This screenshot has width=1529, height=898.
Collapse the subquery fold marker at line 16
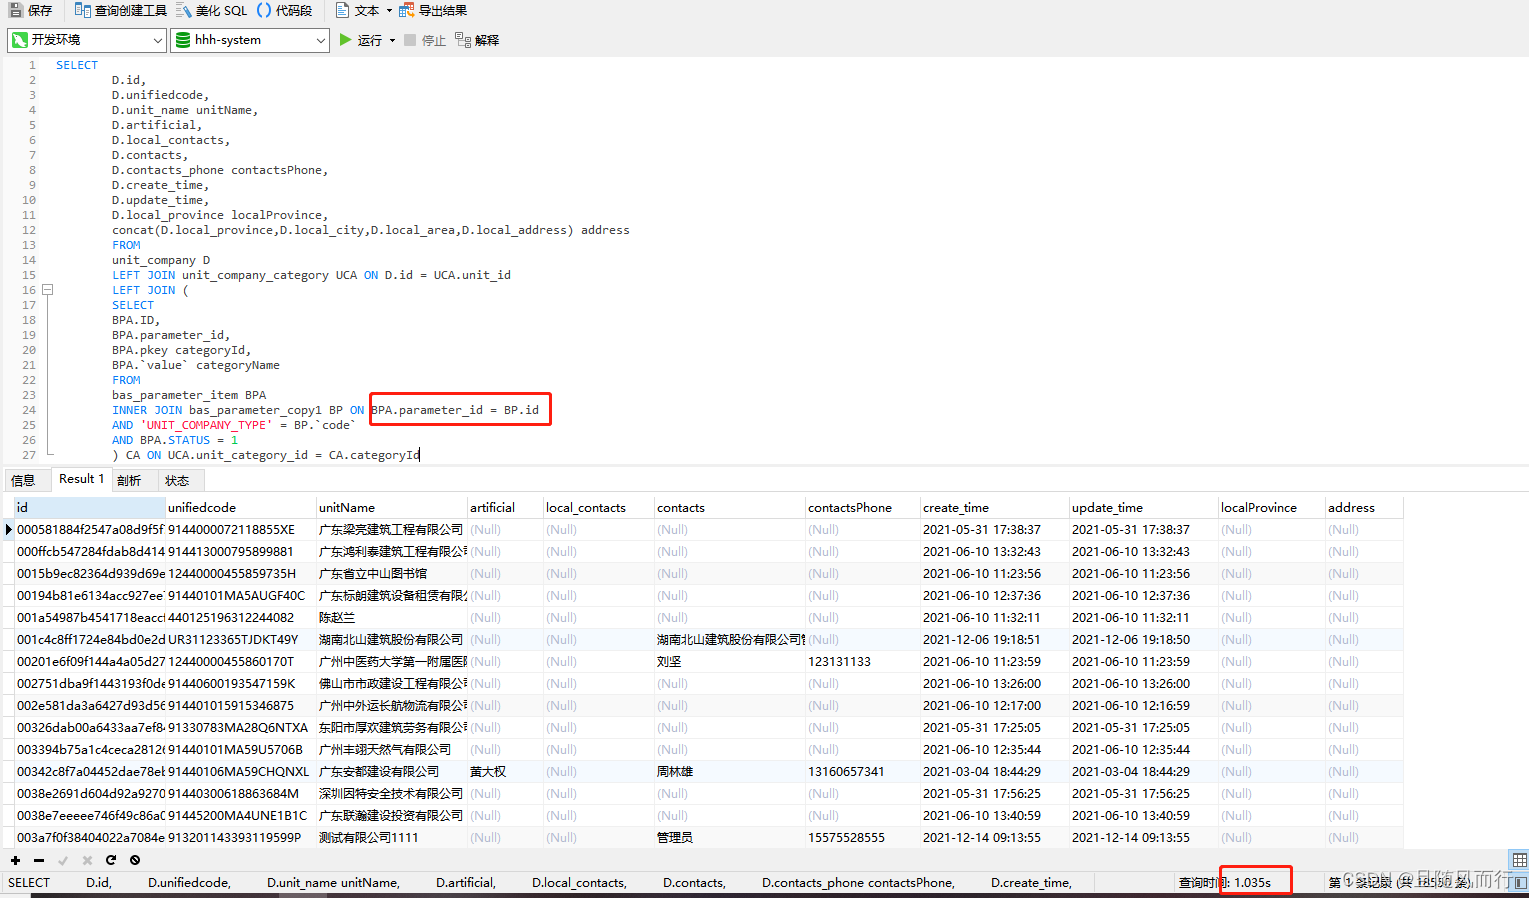47,290
